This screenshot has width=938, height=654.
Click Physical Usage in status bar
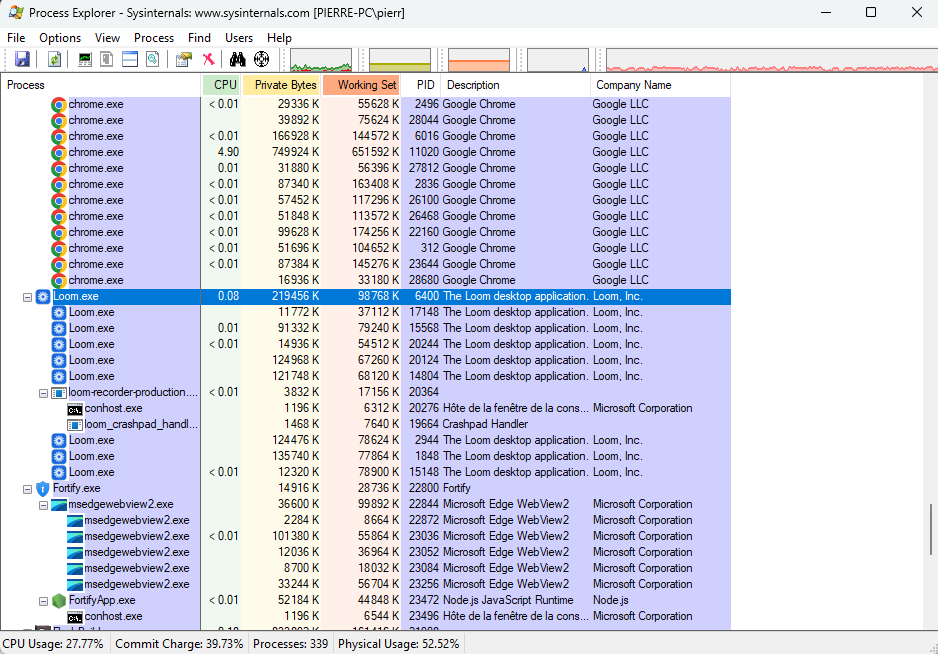398,644
